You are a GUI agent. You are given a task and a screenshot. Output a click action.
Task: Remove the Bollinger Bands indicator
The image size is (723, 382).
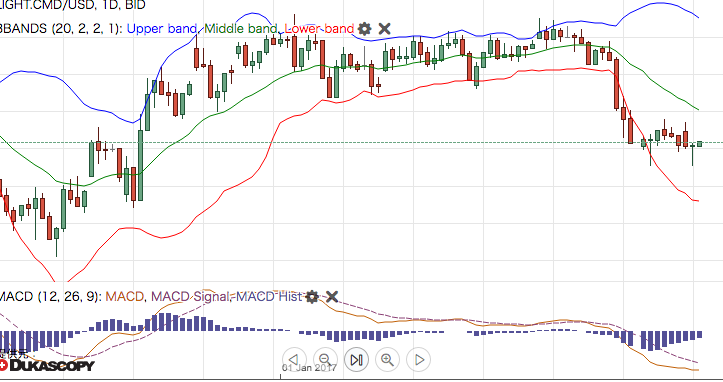coord(384,29)
